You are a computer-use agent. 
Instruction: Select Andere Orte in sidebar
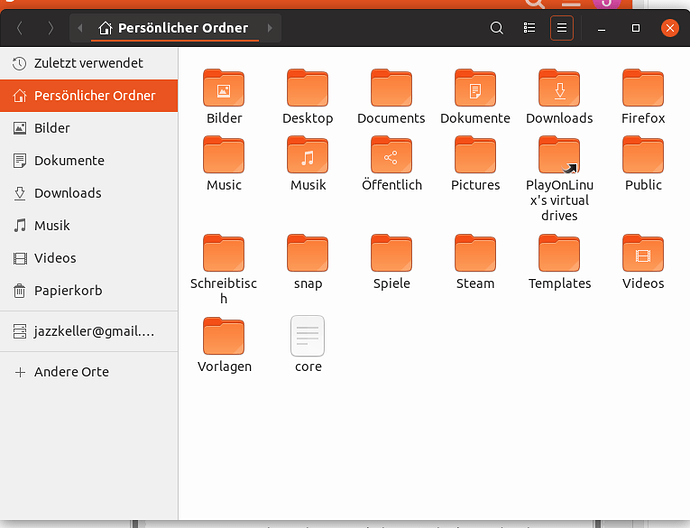tap(71, 372)
